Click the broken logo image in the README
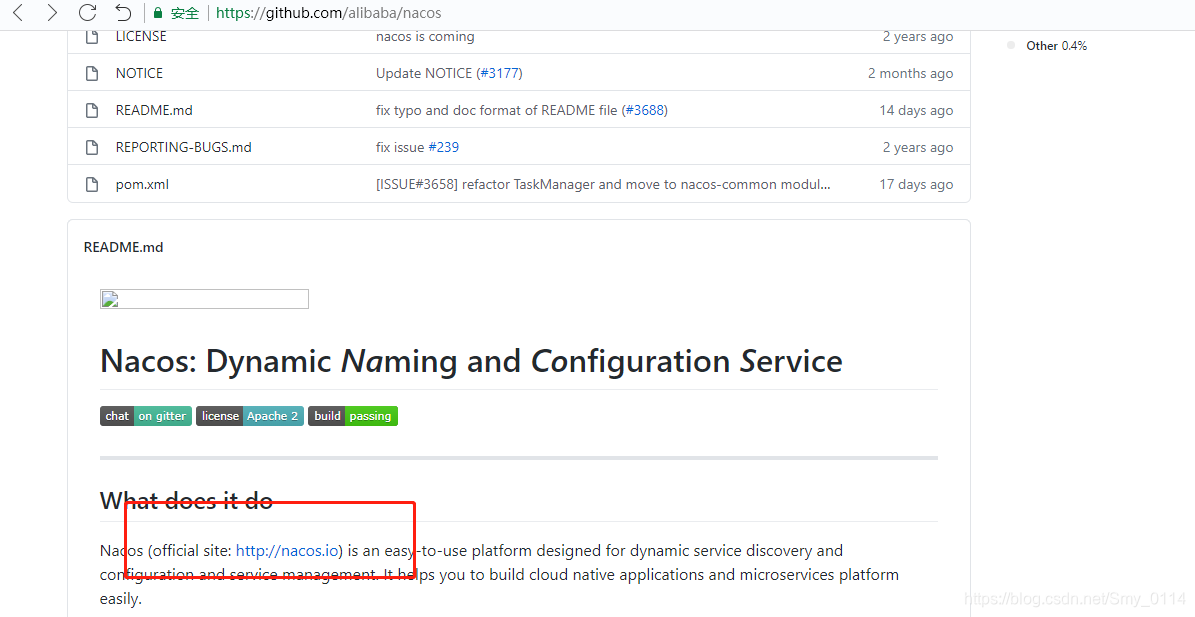This screenshot has width=1195, height=617. (204, 299)
